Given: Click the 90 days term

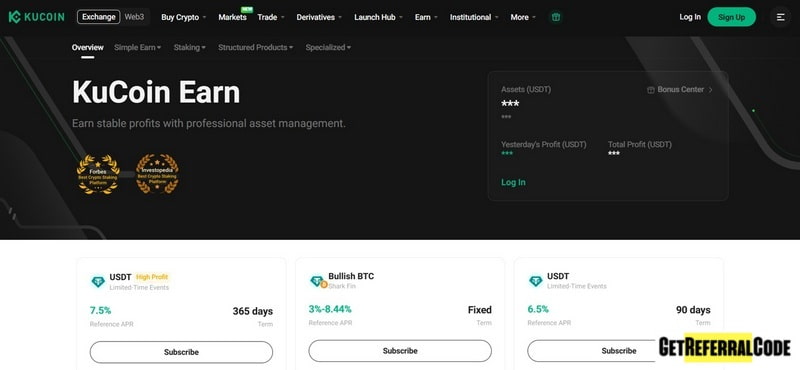Looking at the screenshot, I should pos(693,310).
